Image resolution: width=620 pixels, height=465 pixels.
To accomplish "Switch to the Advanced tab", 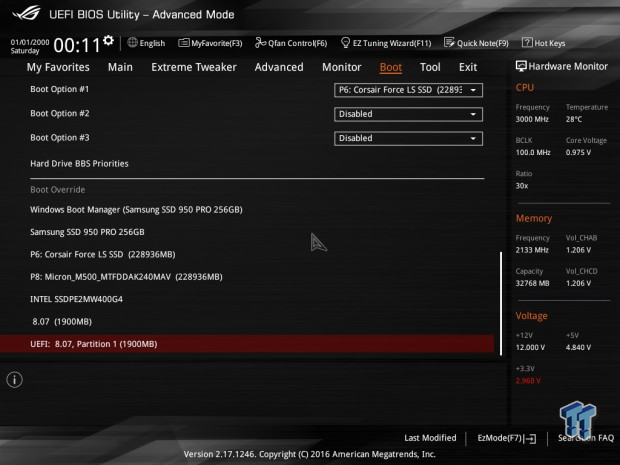I will point(279,67).
